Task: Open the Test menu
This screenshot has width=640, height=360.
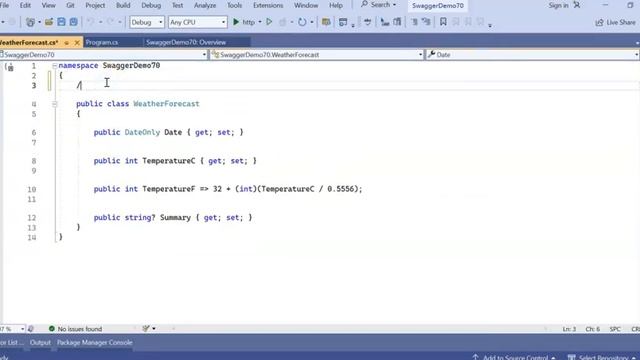Action: pyautogui.click(x=177, y=5)
